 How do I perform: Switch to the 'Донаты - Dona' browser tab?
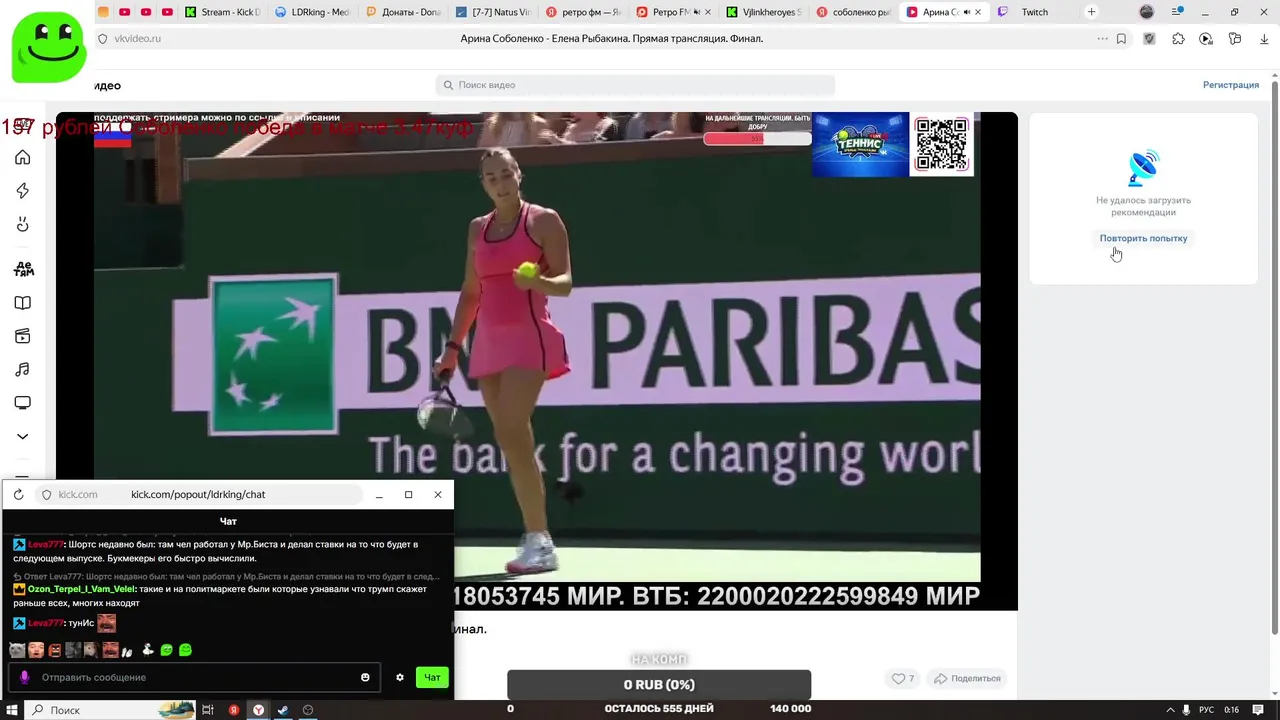pos(402,12)
